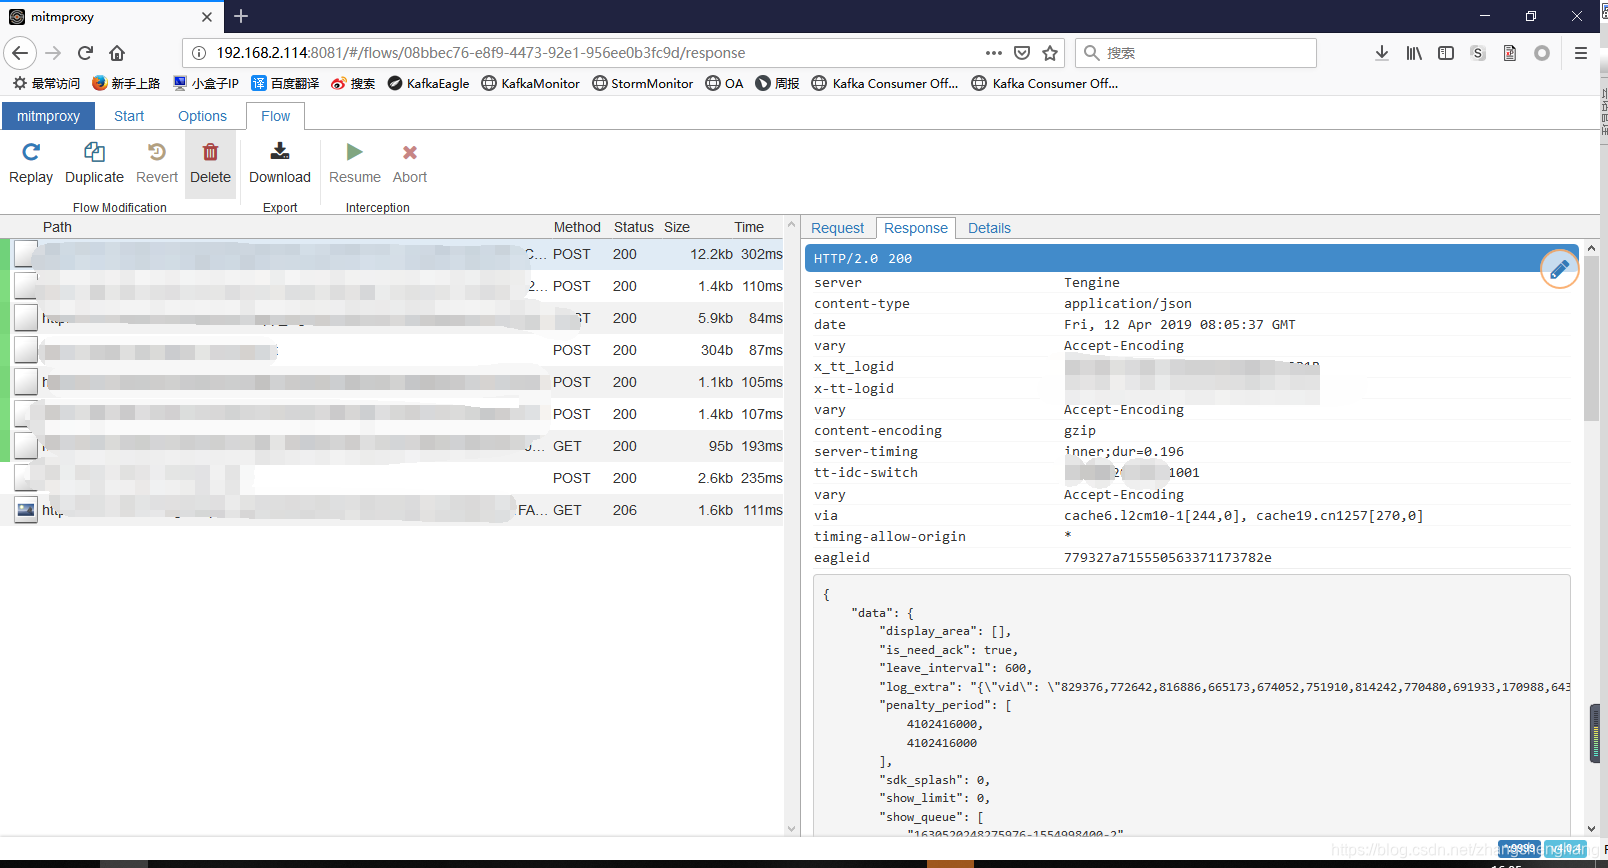The height and width of the screenshot is (868, 1608).
Task: Sort flows by Size column
Action: [677, 227]
